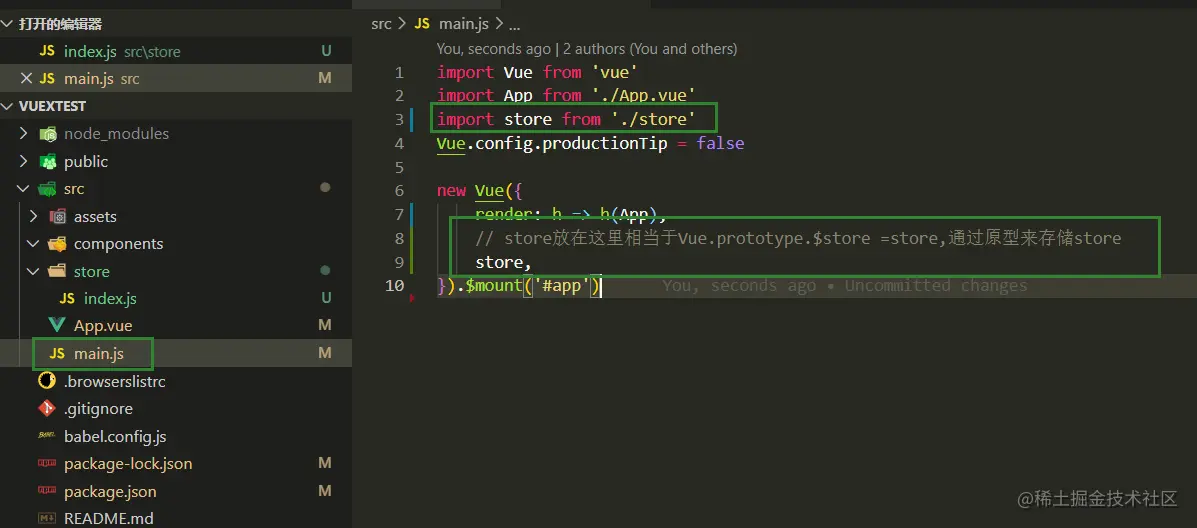This screenshot has height=528, width=1197.
Task: Click the assets folder icon
Action: click(x=57, y=217)
